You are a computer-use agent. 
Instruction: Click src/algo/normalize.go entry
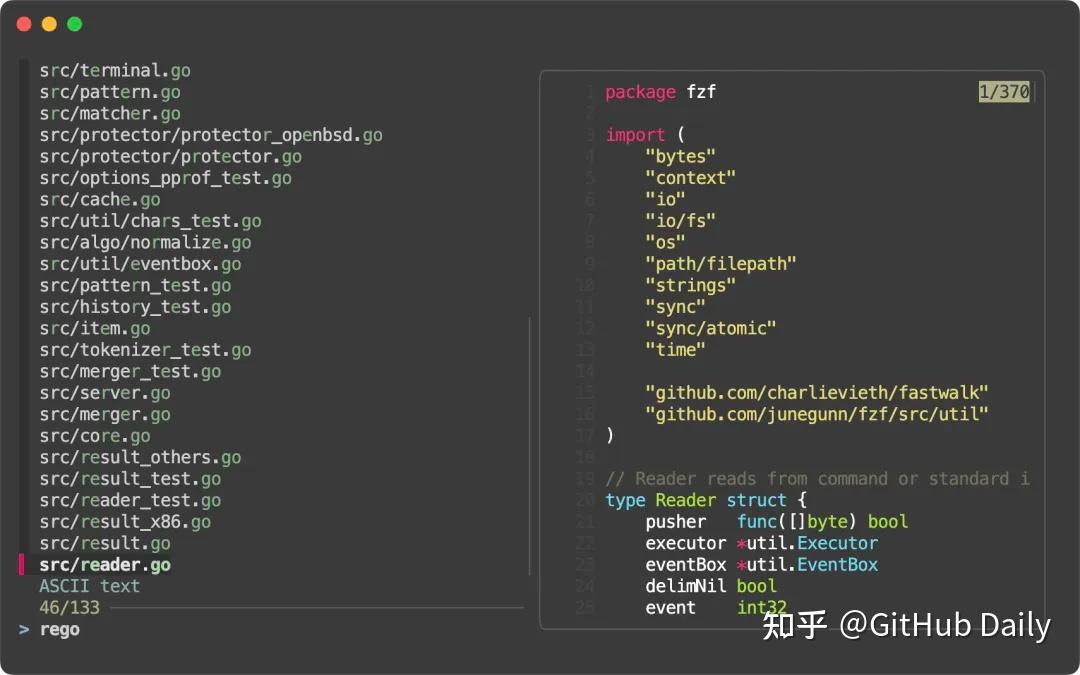point(145,243)
